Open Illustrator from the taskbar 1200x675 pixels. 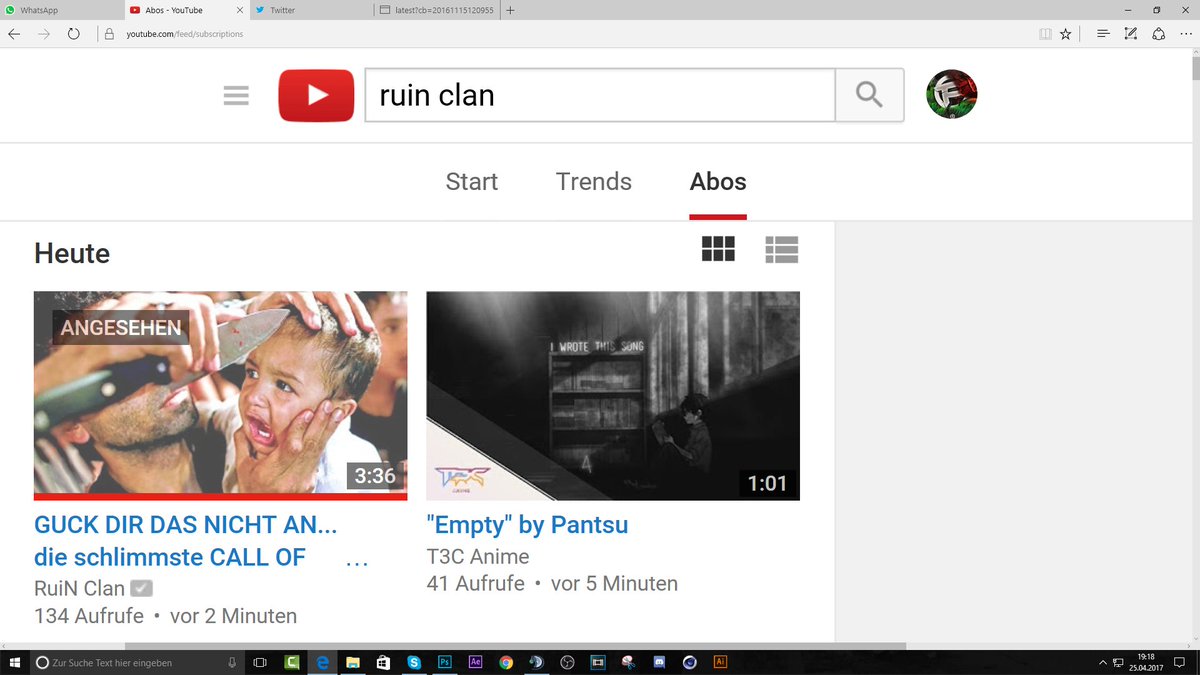(720, 662)
